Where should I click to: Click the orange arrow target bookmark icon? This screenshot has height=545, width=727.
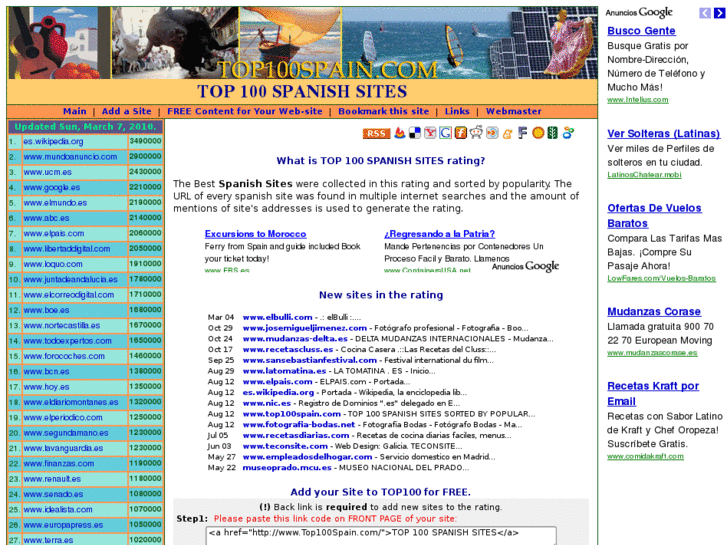tap(492, 133)
